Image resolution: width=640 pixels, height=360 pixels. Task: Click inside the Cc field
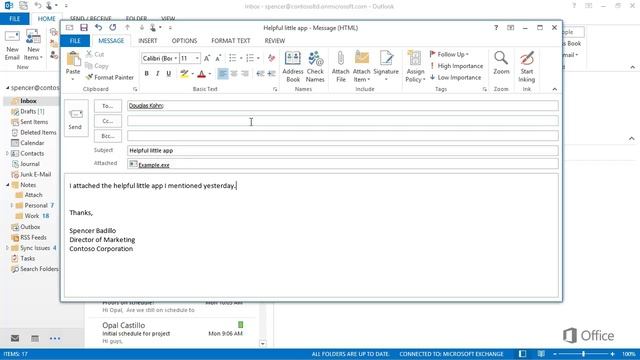coord(343,121)
